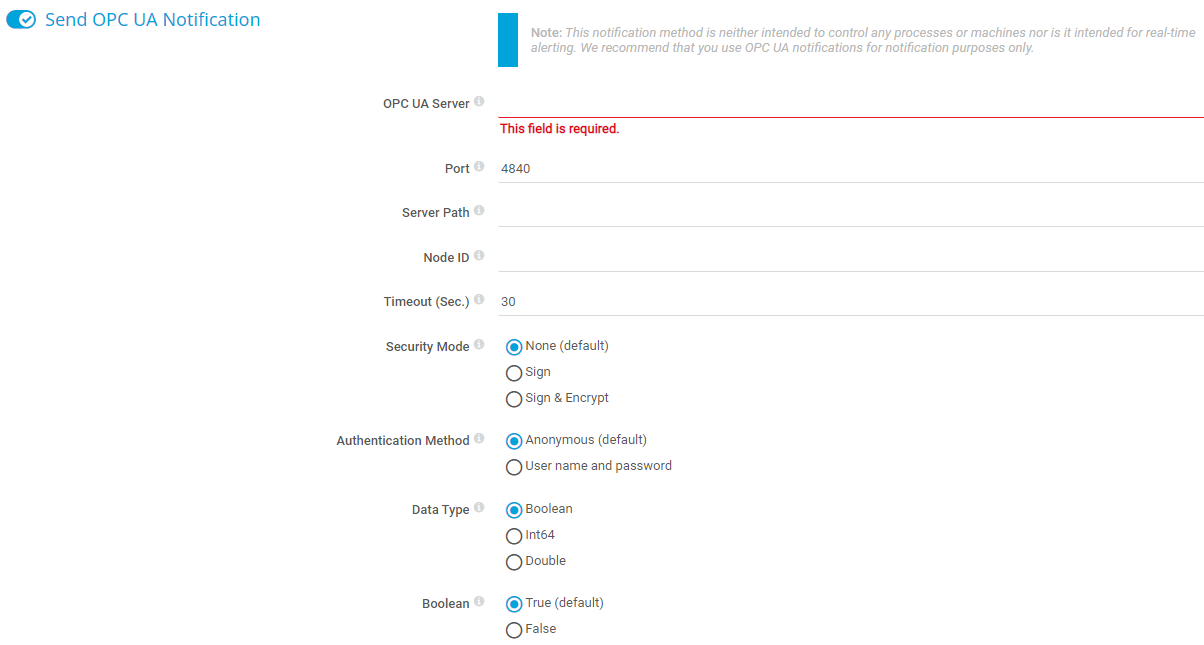Choose Sign & Encrypt security mode
This screenshot has width=1204, height=645.
click(514, 399)
